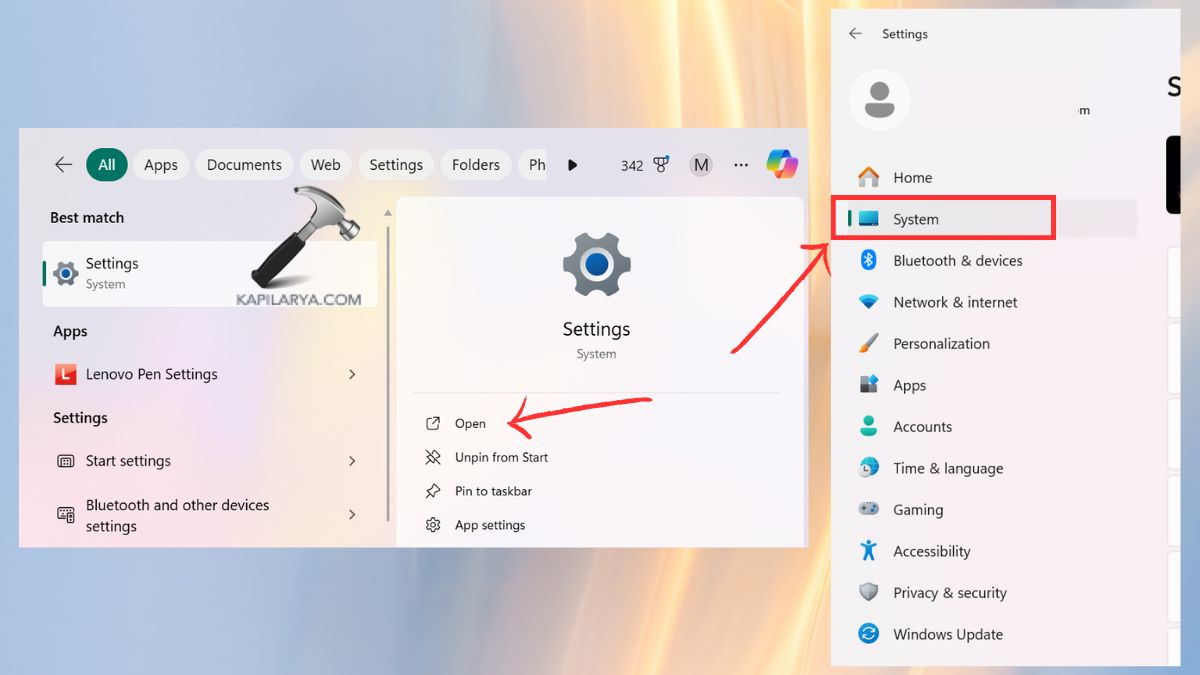Screen dimensions: 1200x675
Task: Click the Bluetooth & devices icon
Action: (868, 260)
